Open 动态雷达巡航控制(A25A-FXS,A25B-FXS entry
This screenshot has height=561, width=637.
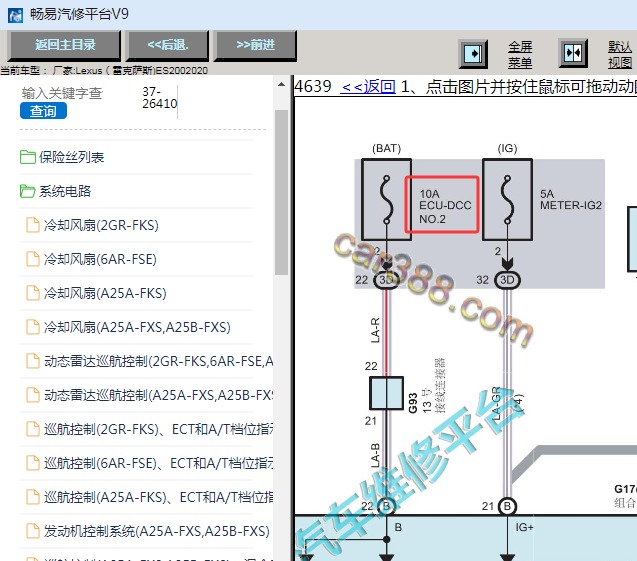coord(158,395)
